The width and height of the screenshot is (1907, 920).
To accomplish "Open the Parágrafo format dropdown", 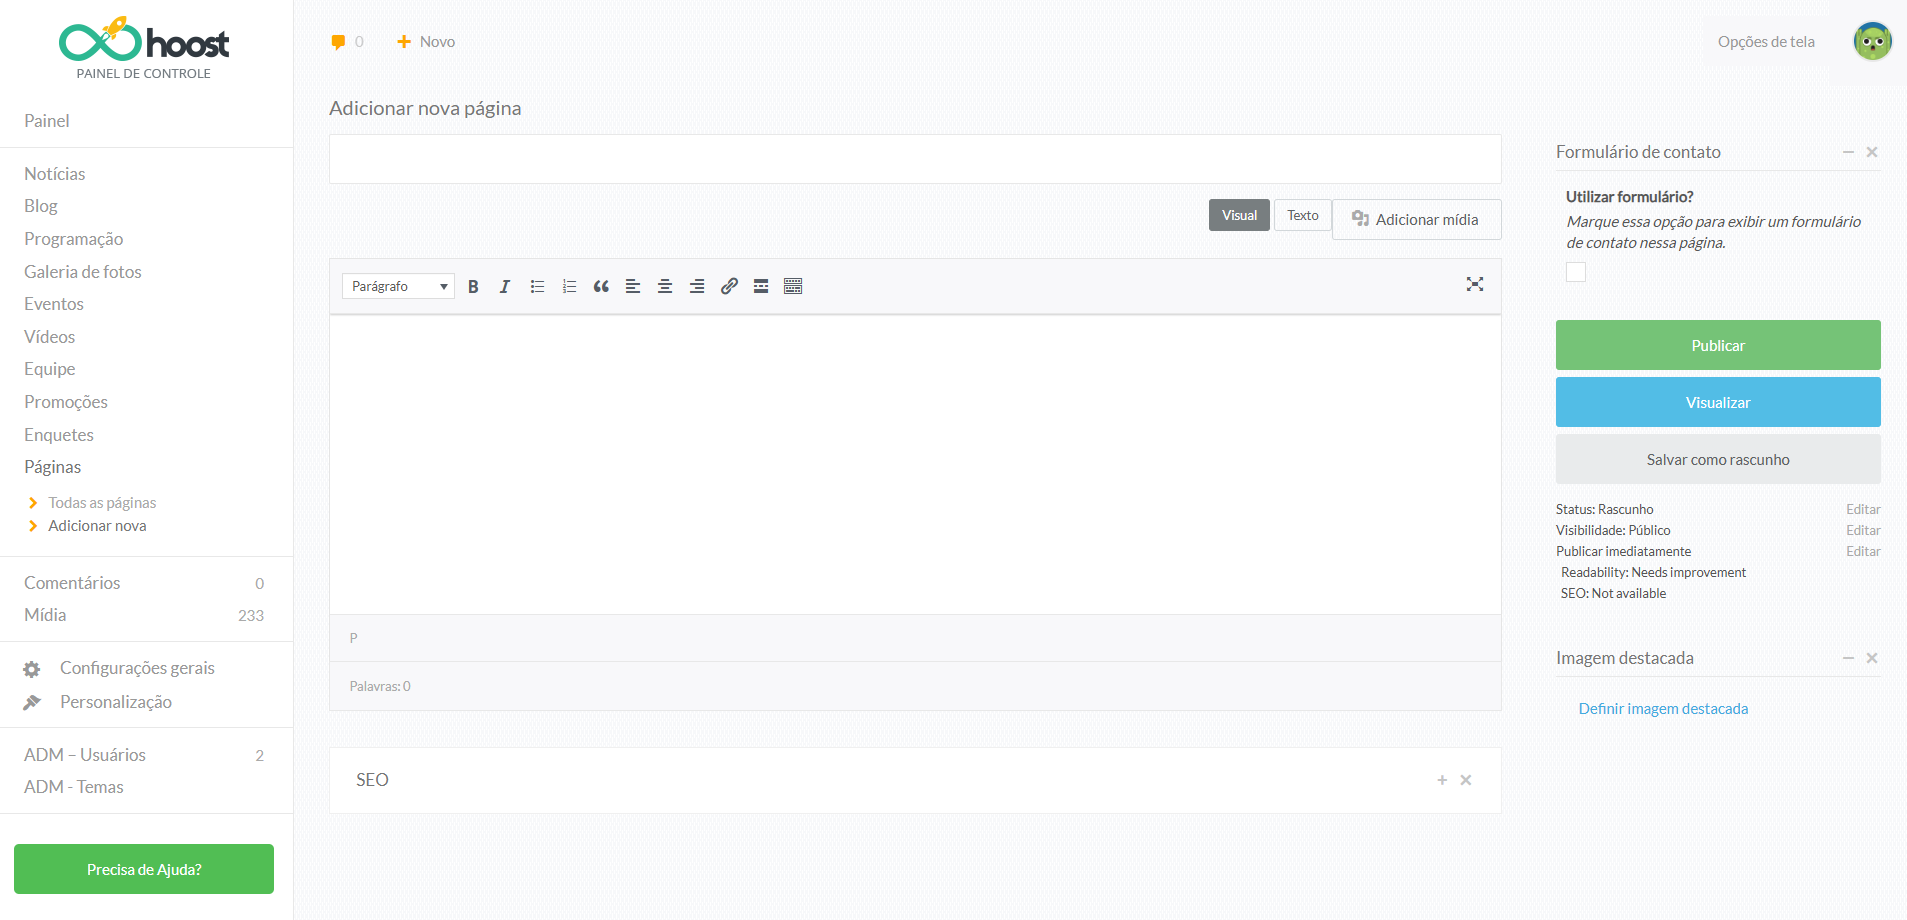I will (398, 287).
